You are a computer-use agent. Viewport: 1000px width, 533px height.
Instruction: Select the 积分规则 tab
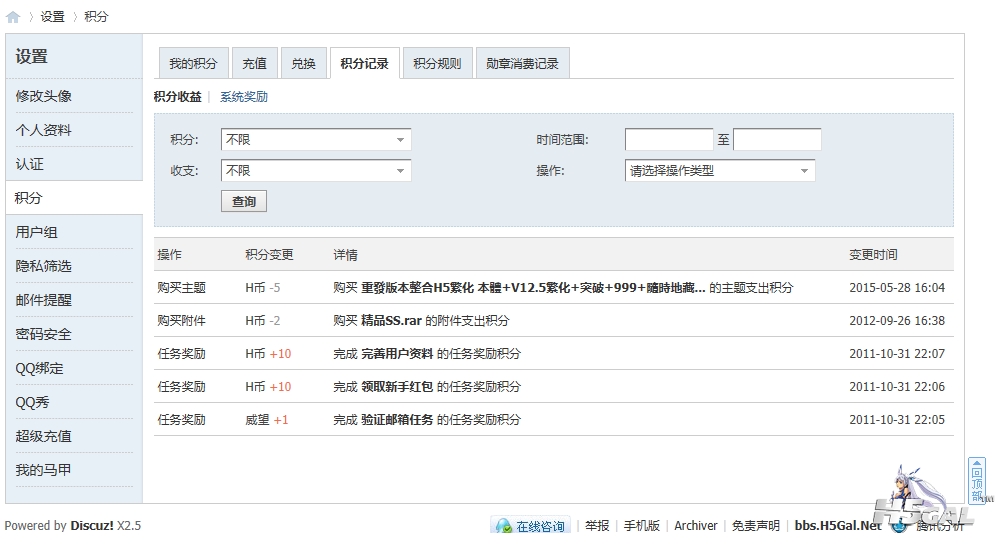pyautogui.click(x=437, y=63)
